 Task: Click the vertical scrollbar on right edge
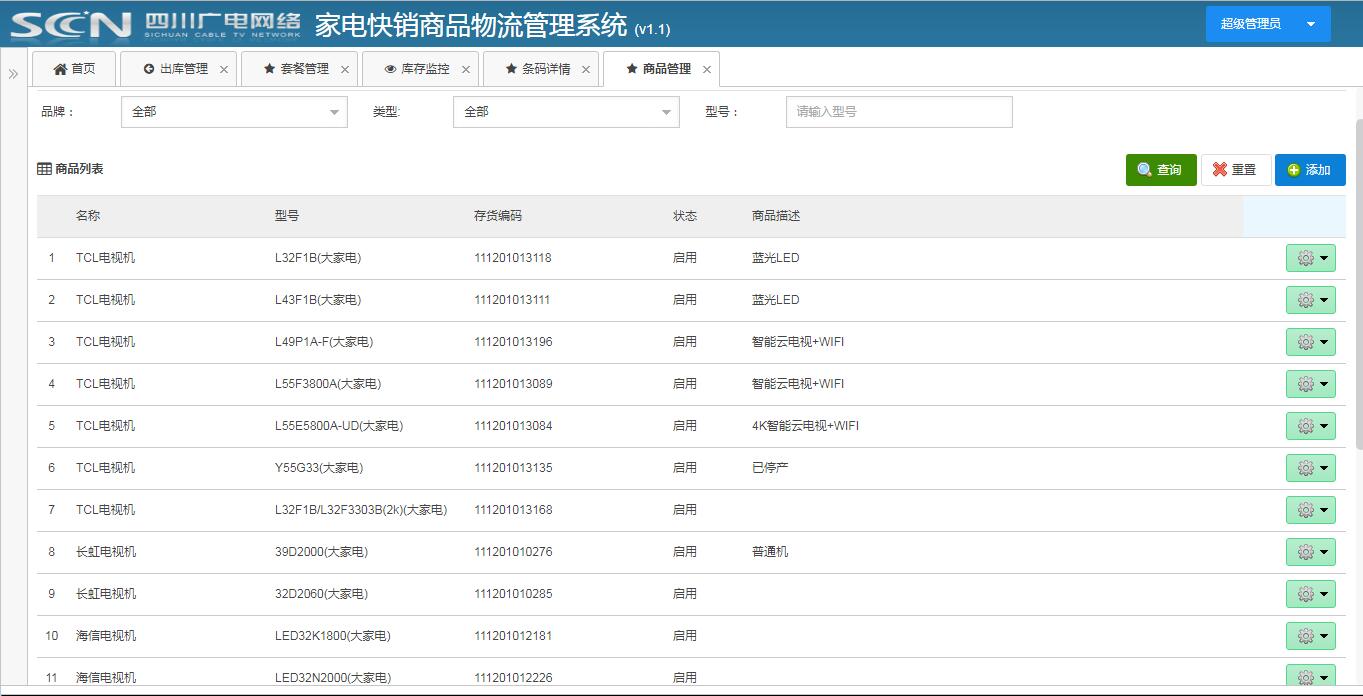pyautogui.click(x=1356, y=300)
